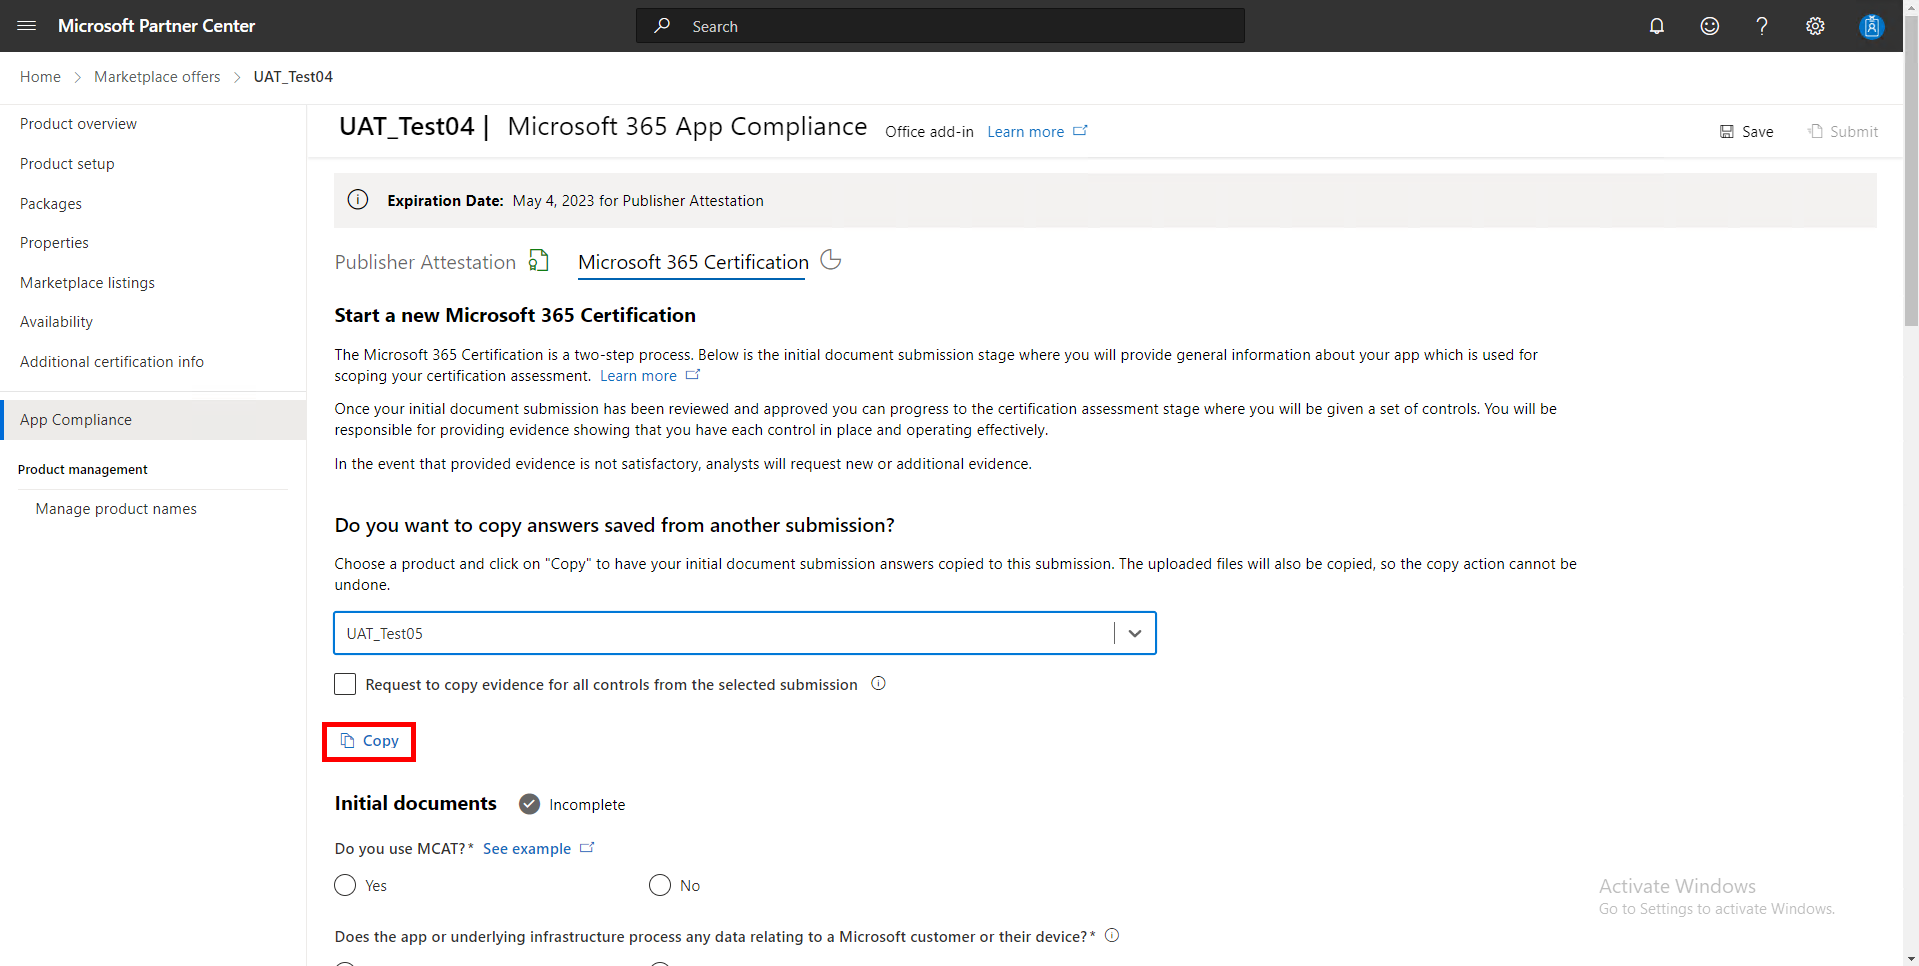The image size is (1919, 966).
Task: Open Product setup in sidebar
Action: (67, 164)
